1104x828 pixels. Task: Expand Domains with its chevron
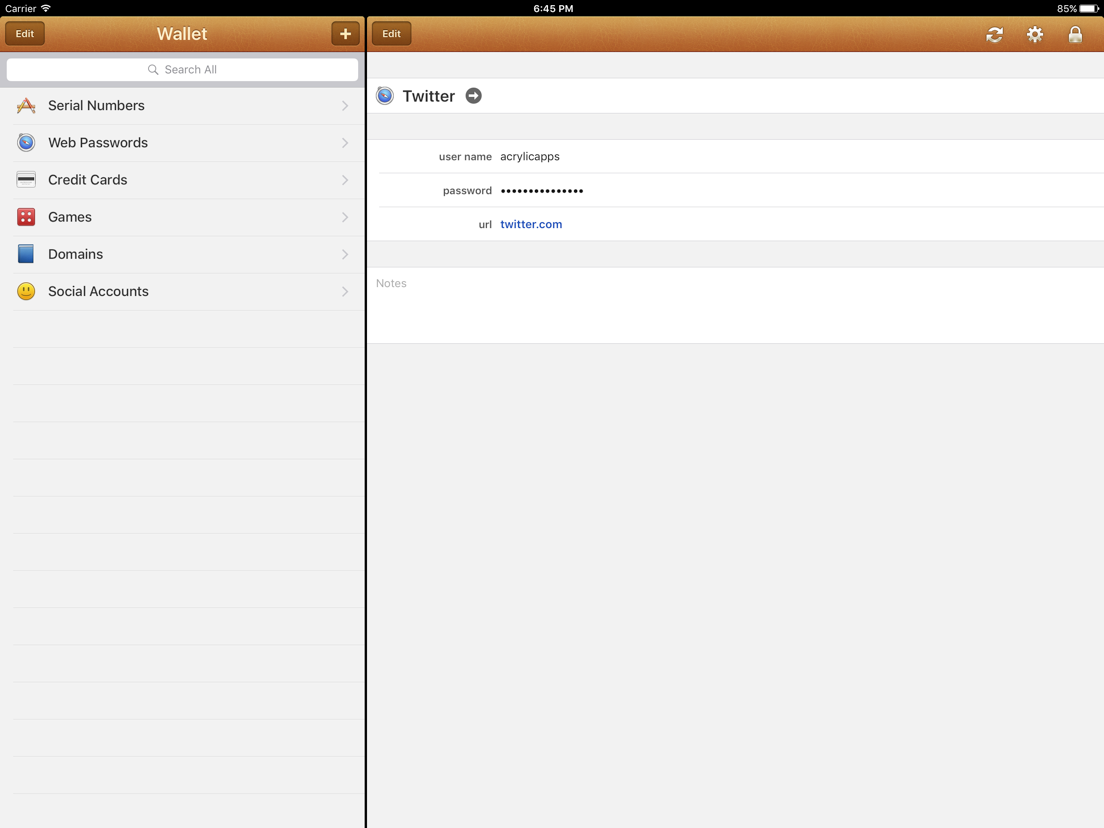[345, 254]
